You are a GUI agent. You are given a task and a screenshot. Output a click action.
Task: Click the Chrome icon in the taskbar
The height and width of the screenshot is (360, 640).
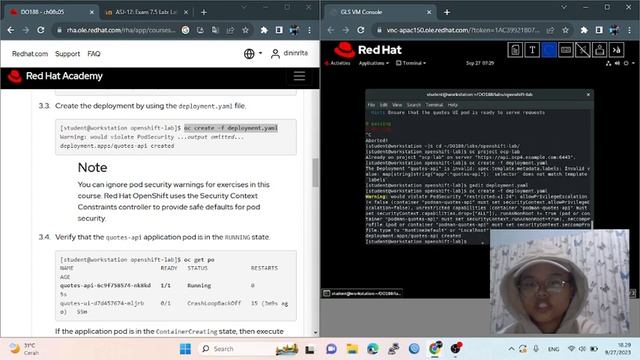(435, 349)
